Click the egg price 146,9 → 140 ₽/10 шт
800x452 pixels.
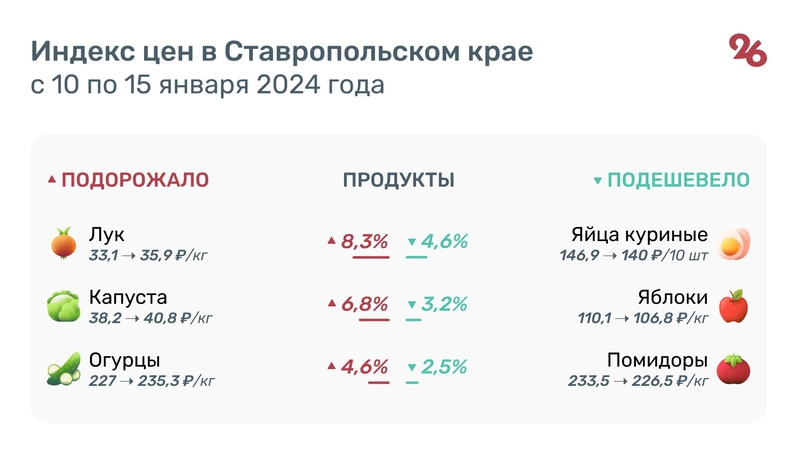634,256
